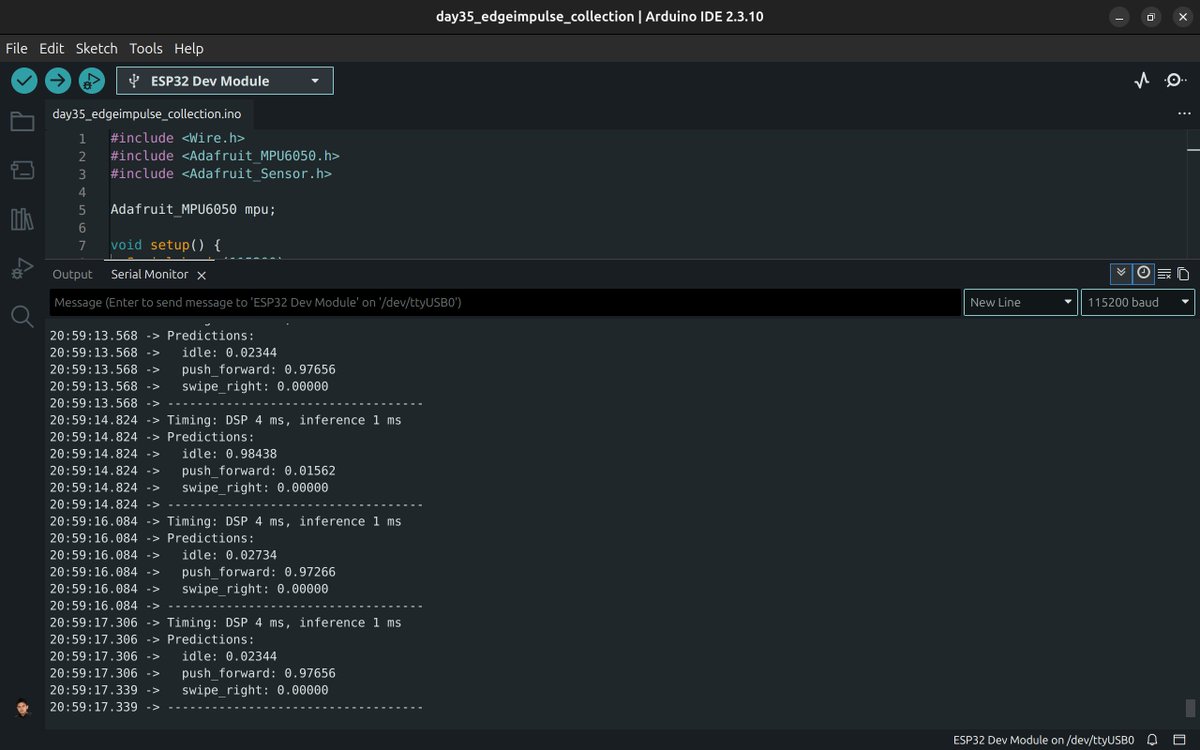The width and height of the screenshot is (1200, 750).
Task: Open the Search panel magnifier in sidebar
Action: coord(22,317)
